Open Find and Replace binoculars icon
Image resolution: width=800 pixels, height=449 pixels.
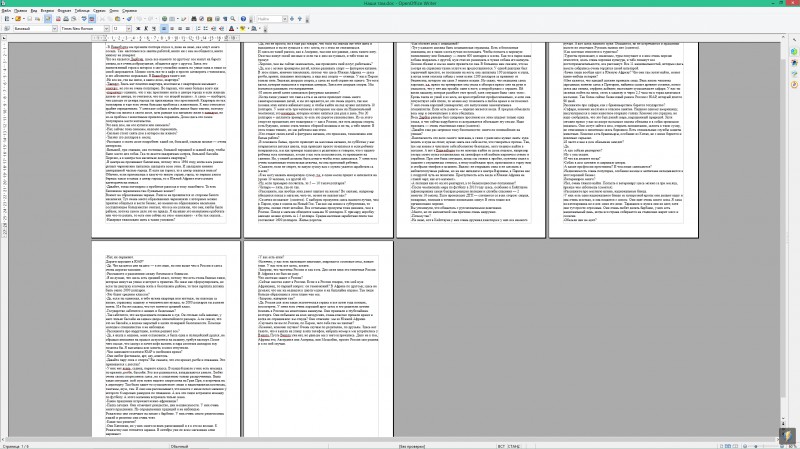(194, 19)
